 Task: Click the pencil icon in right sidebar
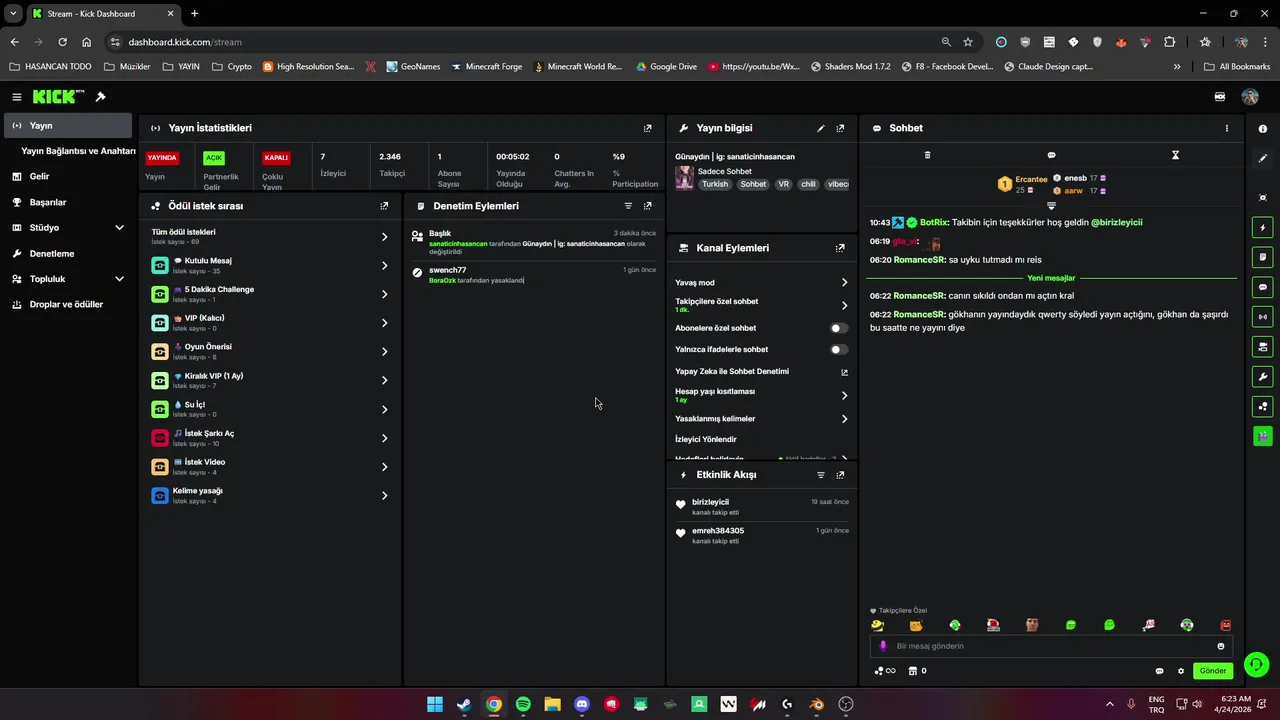coord(1263,158)
